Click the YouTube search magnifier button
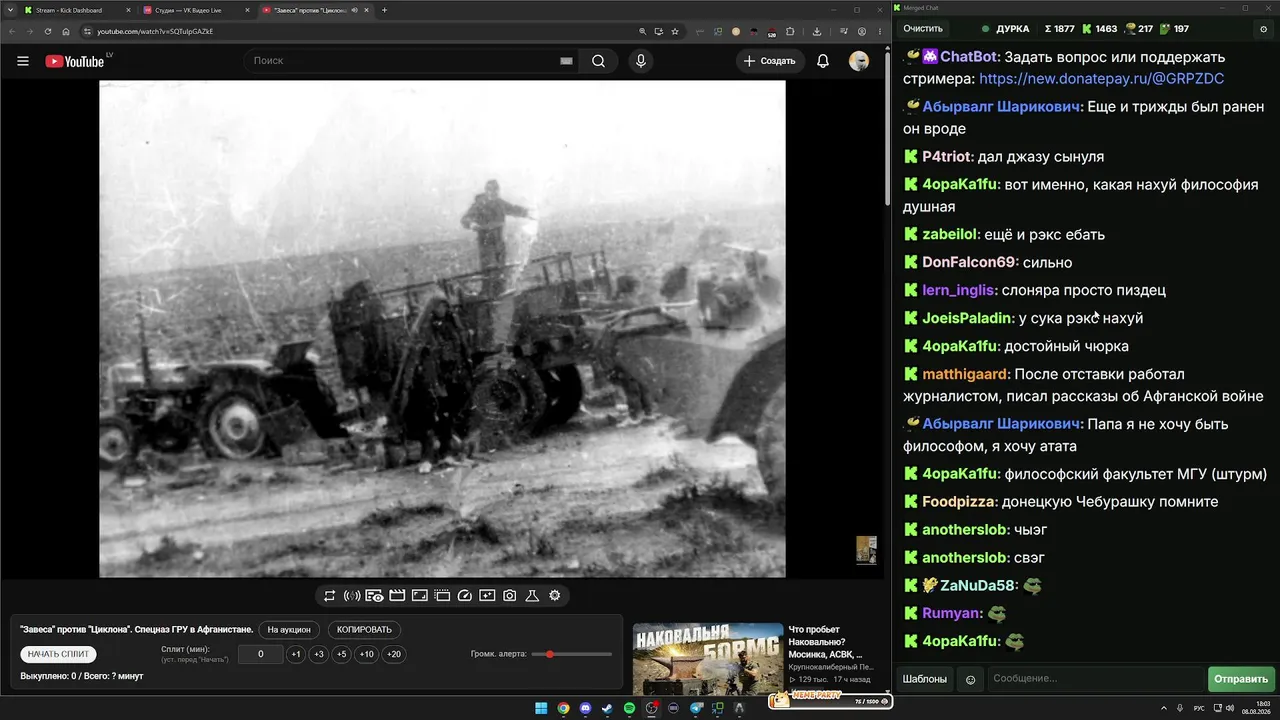Image resolution: width=1280 pixels, height=720 pixels. (x=598, y=61)
